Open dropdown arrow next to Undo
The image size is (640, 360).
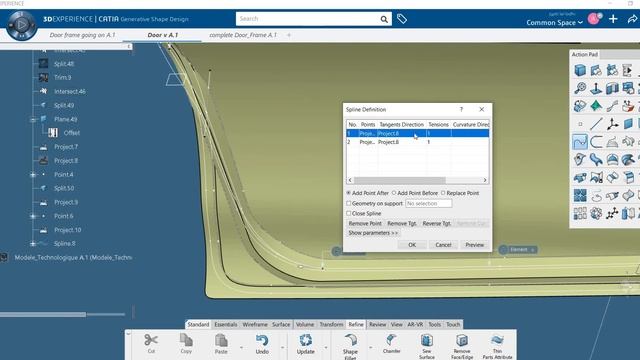click(x=282, y=347)
